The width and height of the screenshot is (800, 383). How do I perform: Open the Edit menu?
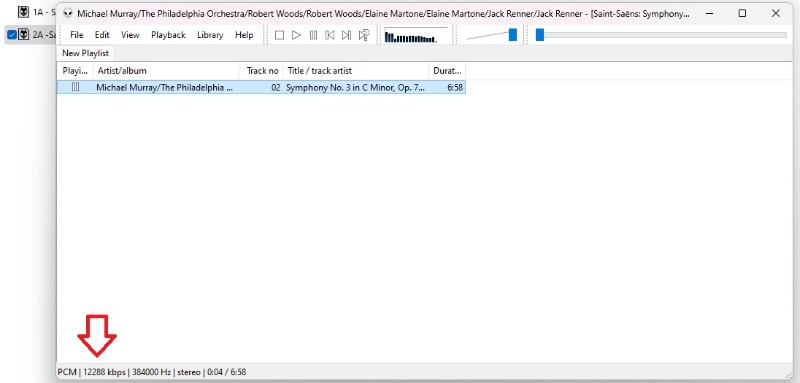tap(102, 35)
